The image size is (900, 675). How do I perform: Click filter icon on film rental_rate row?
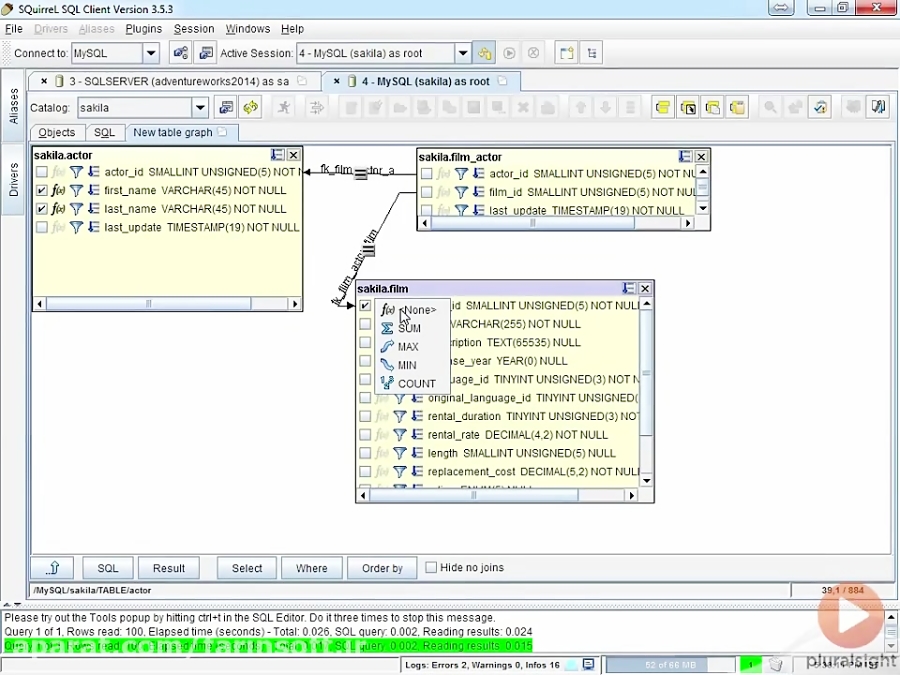click(399, 435)
